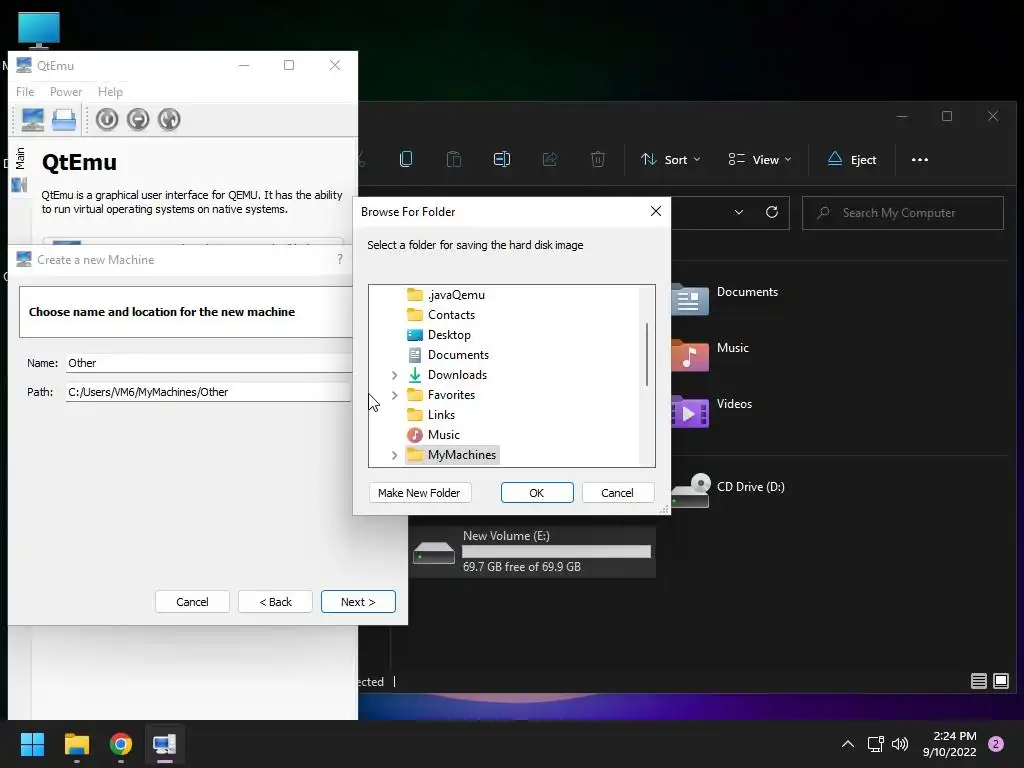Click the new machine icon in QtEmu toolbar
Viewport: 1024px width, 768px height.
tap(32, 120)
